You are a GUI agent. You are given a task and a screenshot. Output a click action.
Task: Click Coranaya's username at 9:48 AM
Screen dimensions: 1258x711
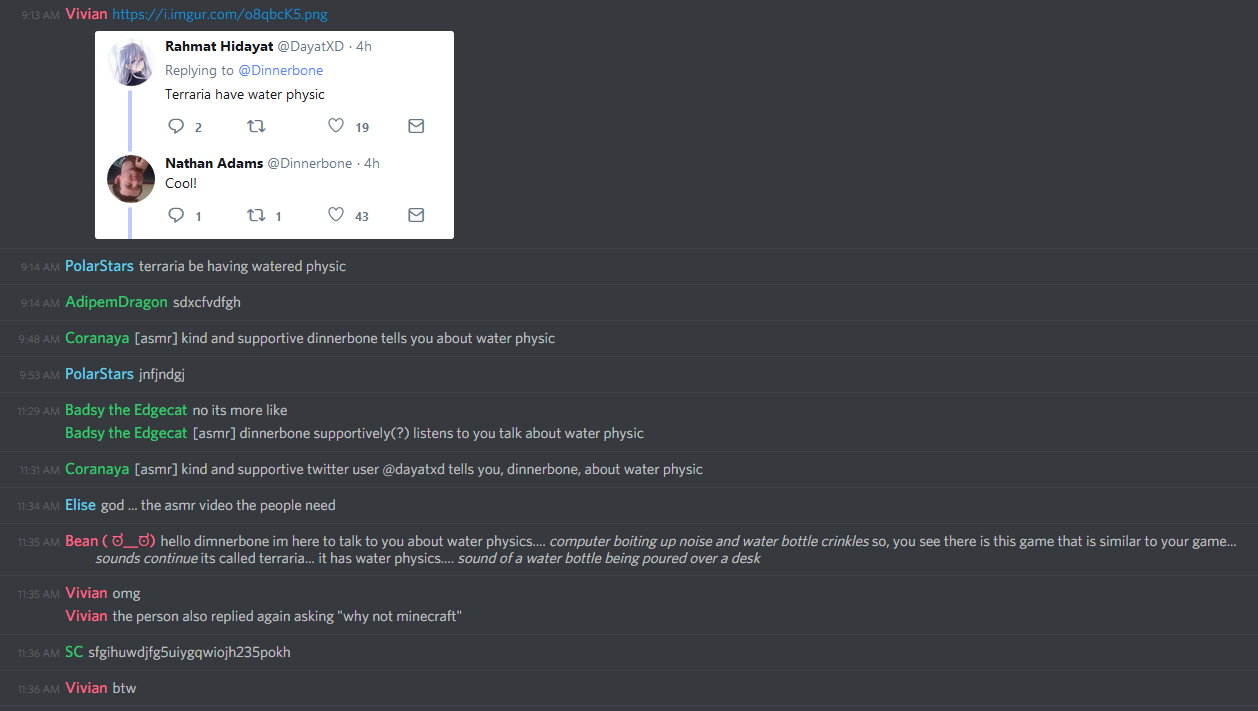(97, 338)
